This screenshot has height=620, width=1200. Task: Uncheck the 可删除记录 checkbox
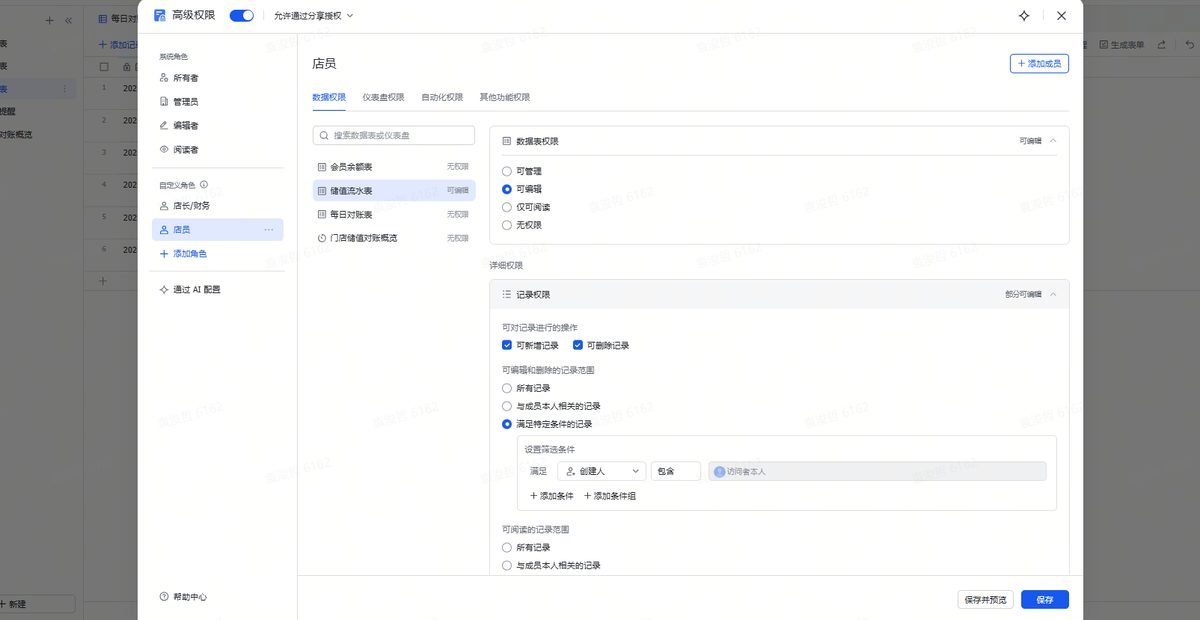point(578,345)
